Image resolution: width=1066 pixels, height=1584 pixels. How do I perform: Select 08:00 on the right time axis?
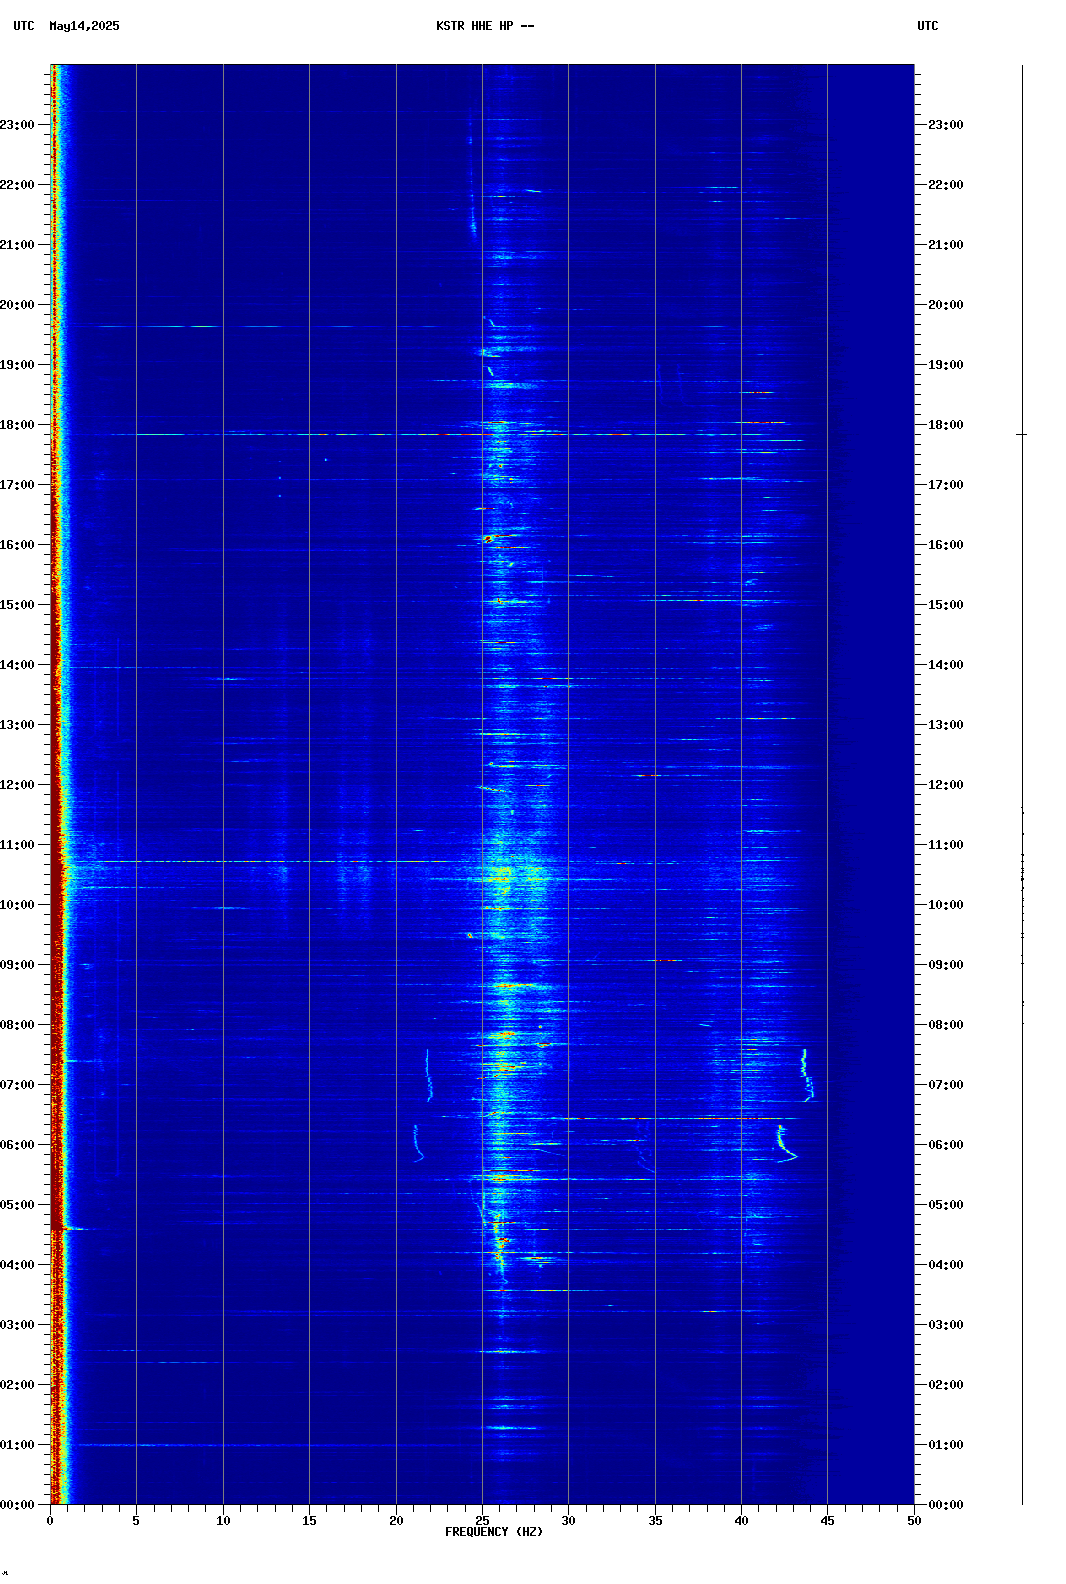(x=946, y=1025)
